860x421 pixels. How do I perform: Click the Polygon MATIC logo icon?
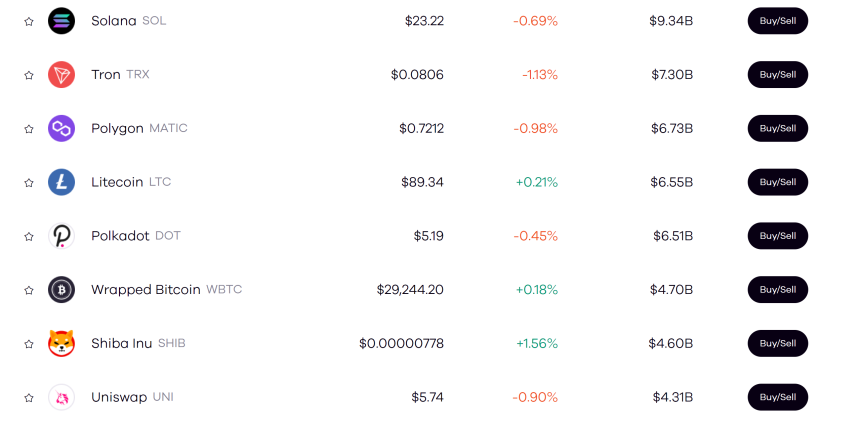pos(61,128)
